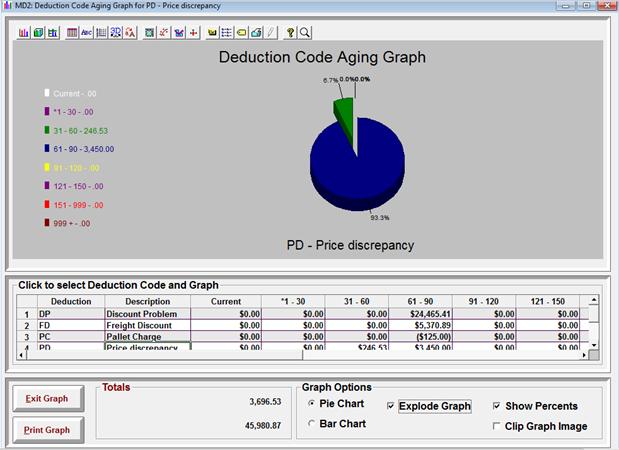Click the 3,696.53 total value
619x450 pixels.
click(x=265, y=402)
